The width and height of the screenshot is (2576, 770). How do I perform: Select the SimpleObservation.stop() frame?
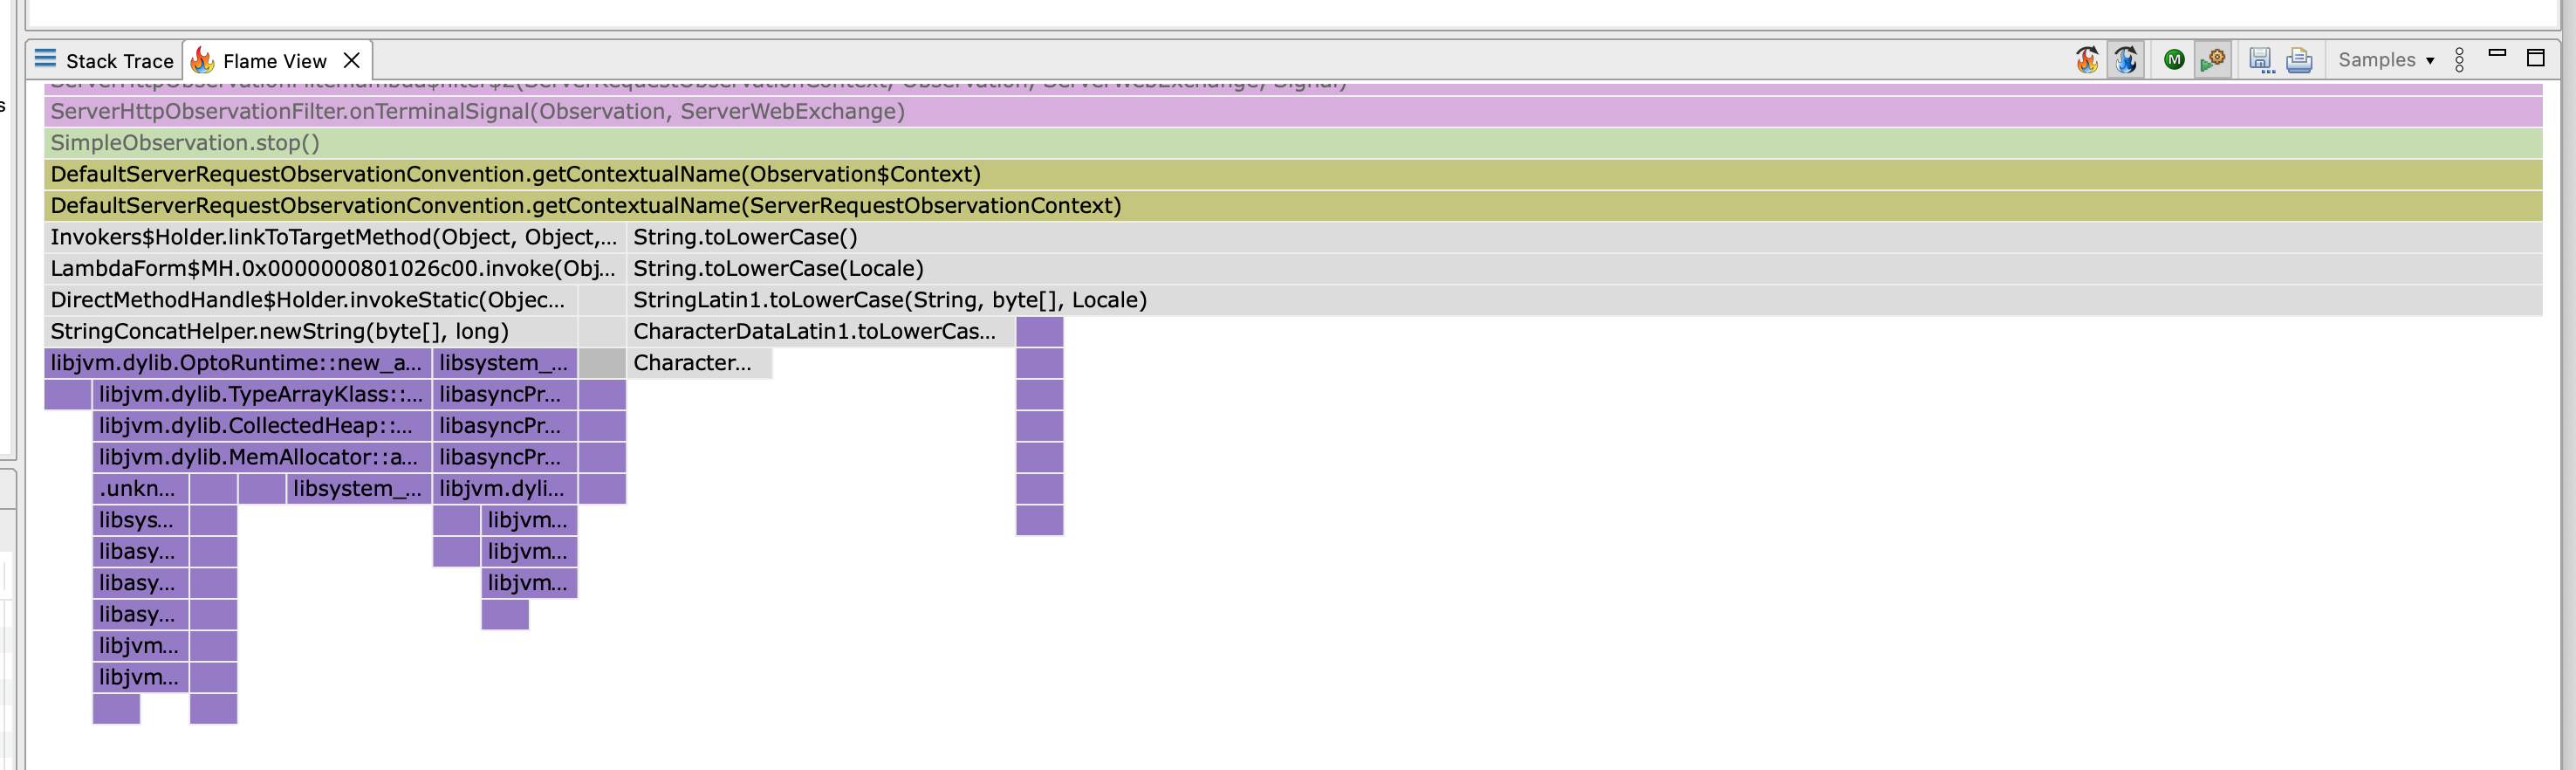1293,143
